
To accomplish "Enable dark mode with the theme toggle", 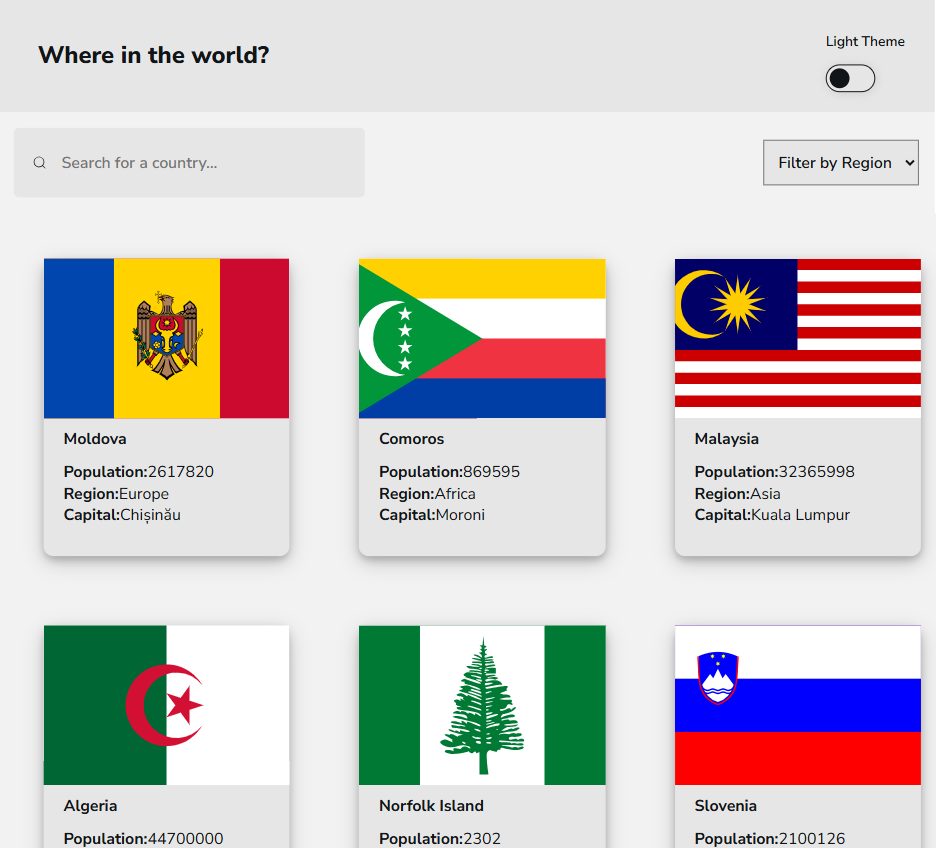I will 849,78.
